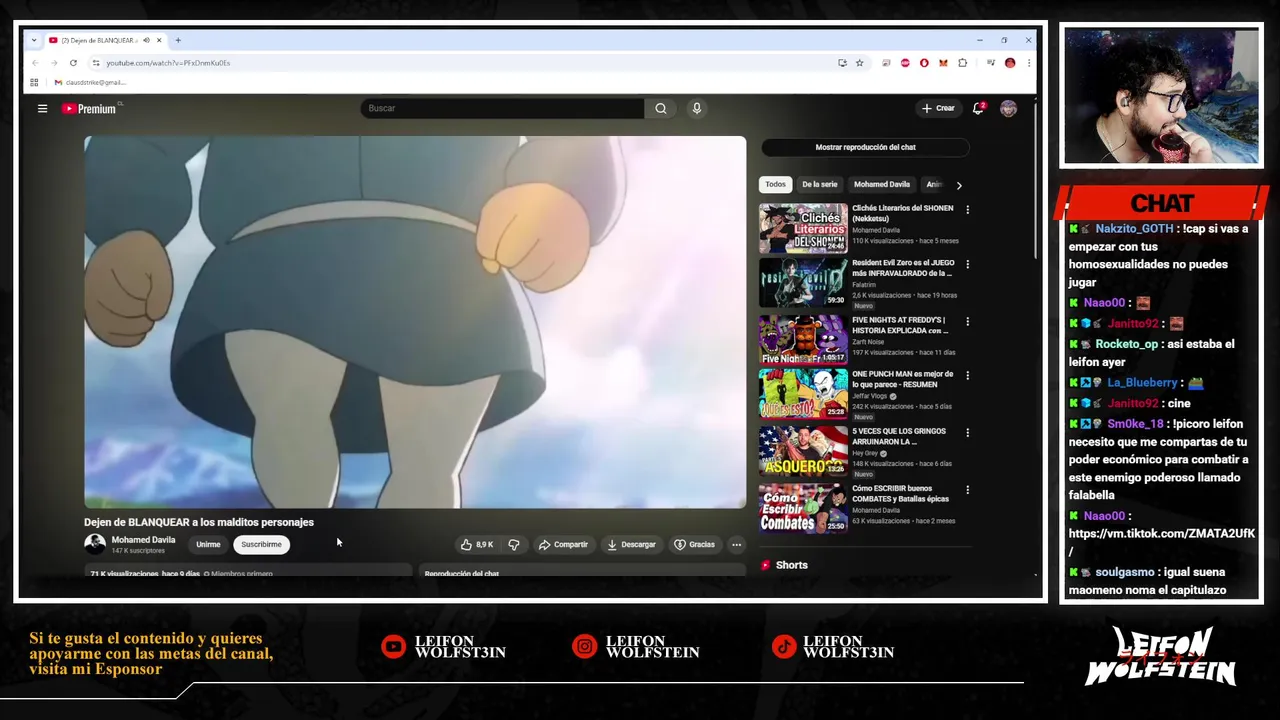This screenshot has height=720, width=1280.
Task: Open Clichés Literarios del SHONEN thumbnail
Action: (x=803, y=229)
